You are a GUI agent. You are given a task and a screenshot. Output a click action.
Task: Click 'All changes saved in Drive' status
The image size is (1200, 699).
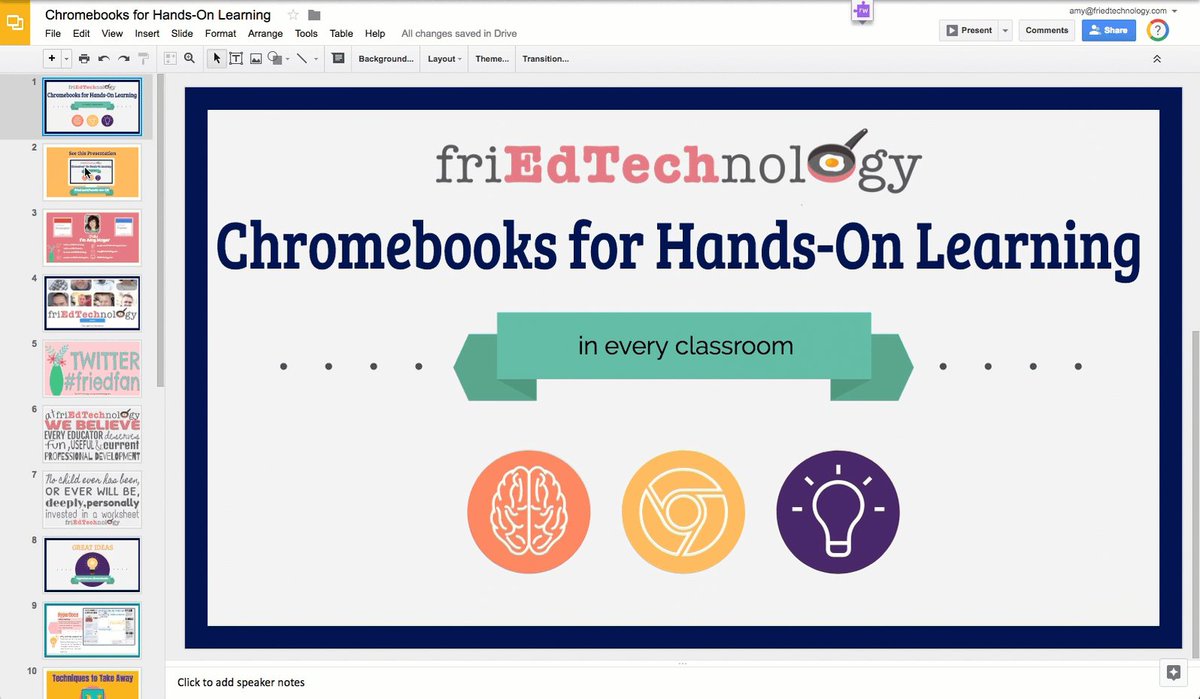(459, 33)
